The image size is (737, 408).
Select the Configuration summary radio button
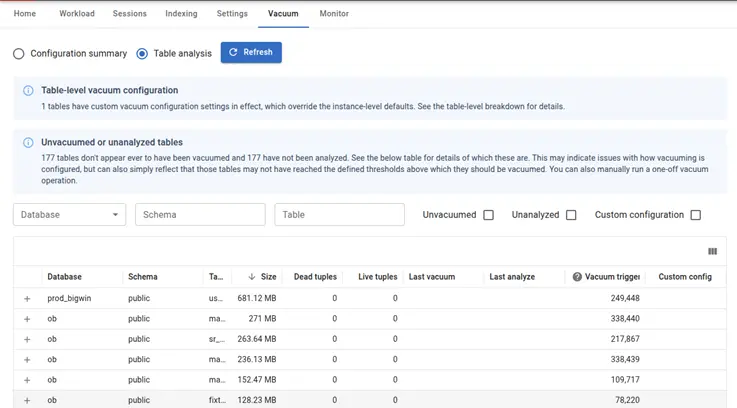click(19, 53)
